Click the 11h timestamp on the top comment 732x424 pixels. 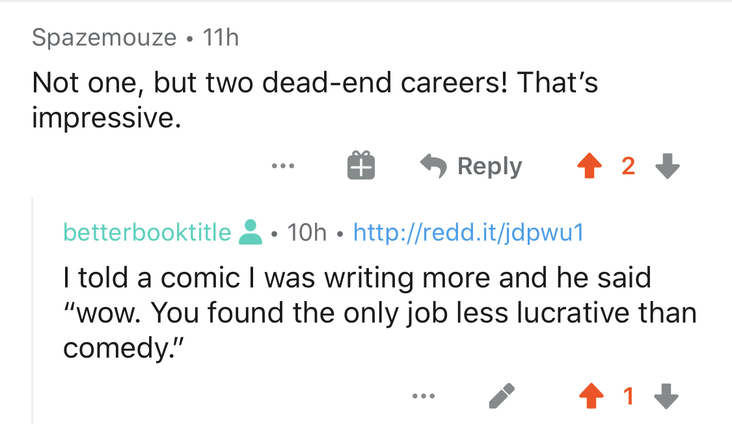[220, 37]
